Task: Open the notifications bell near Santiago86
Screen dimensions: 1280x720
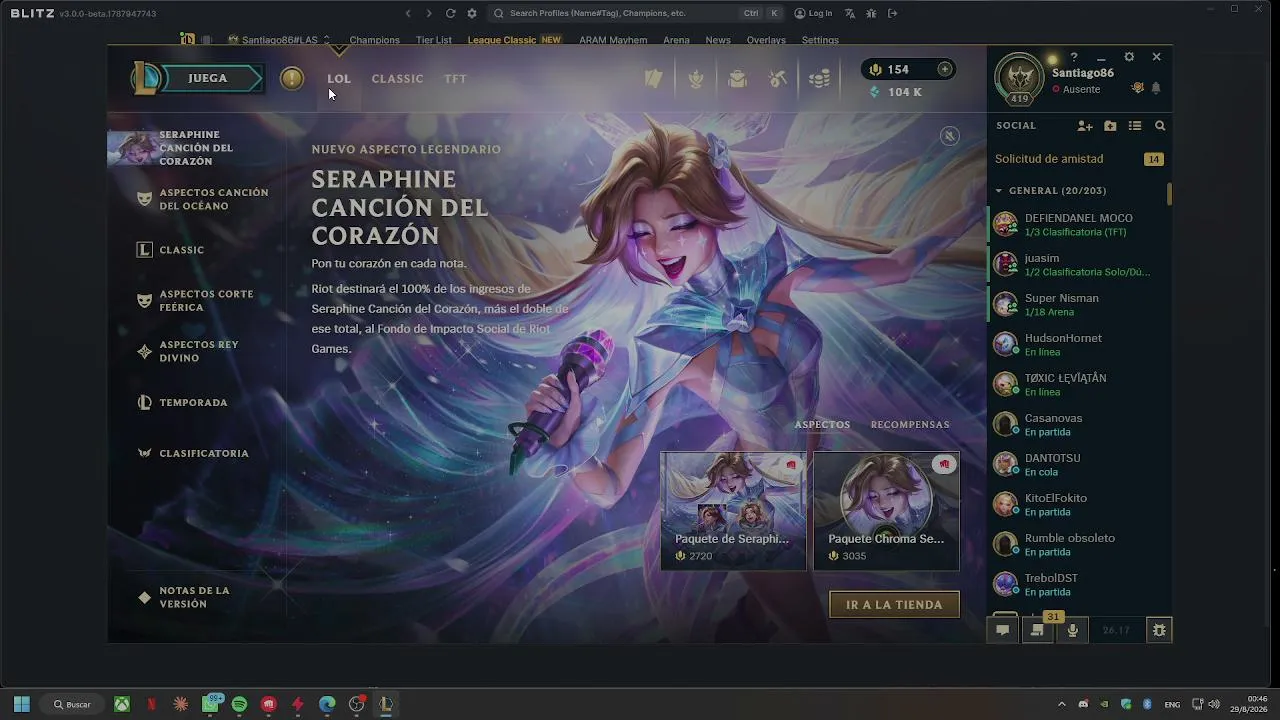Action: coord(1156,88)
